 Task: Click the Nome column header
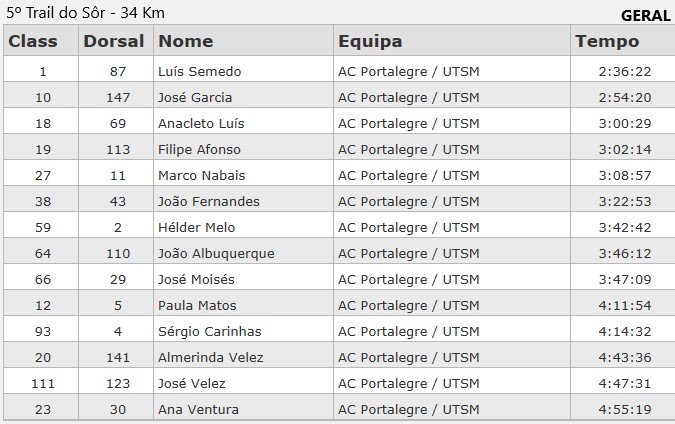click(186, 41)
